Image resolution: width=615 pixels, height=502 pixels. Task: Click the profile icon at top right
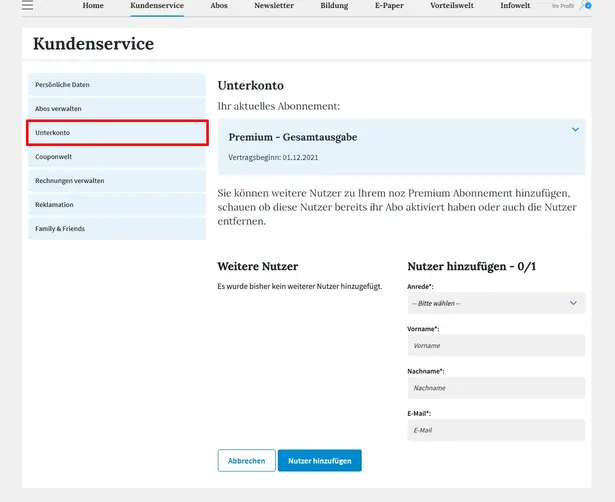click(586, 6)
